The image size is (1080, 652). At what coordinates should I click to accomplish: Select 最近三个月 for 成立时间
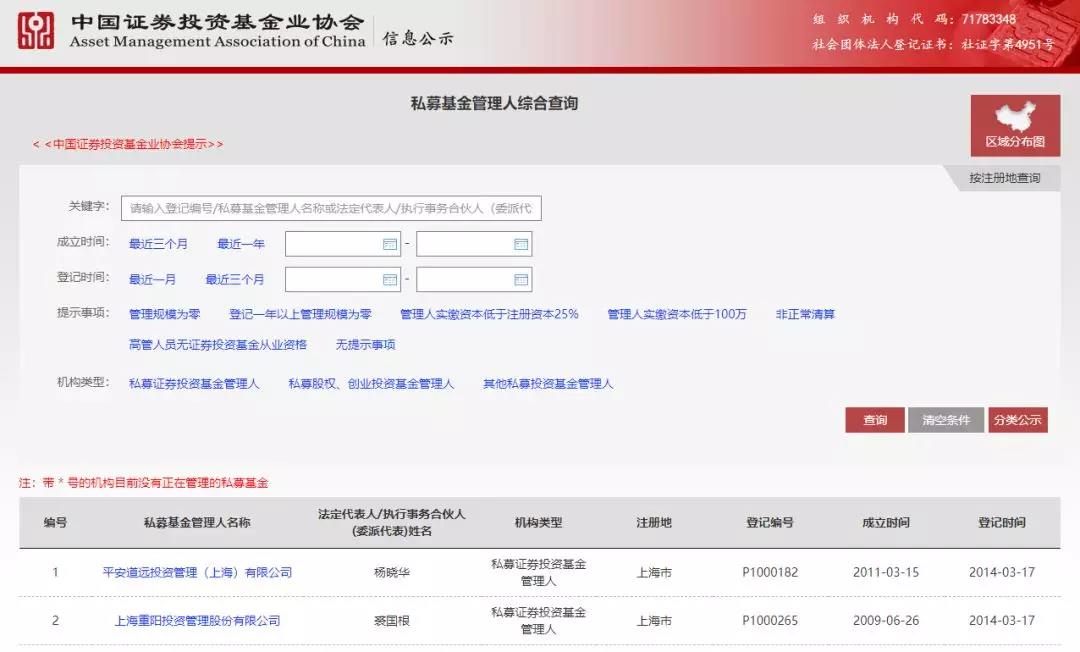[158, 244]
